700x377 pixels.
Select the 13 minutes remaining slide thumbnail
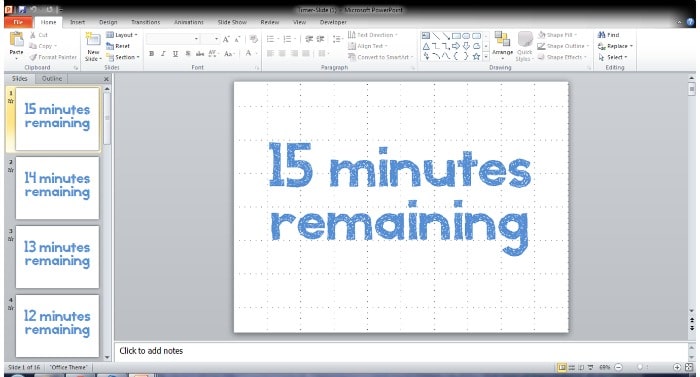click(x=57, y=257)
